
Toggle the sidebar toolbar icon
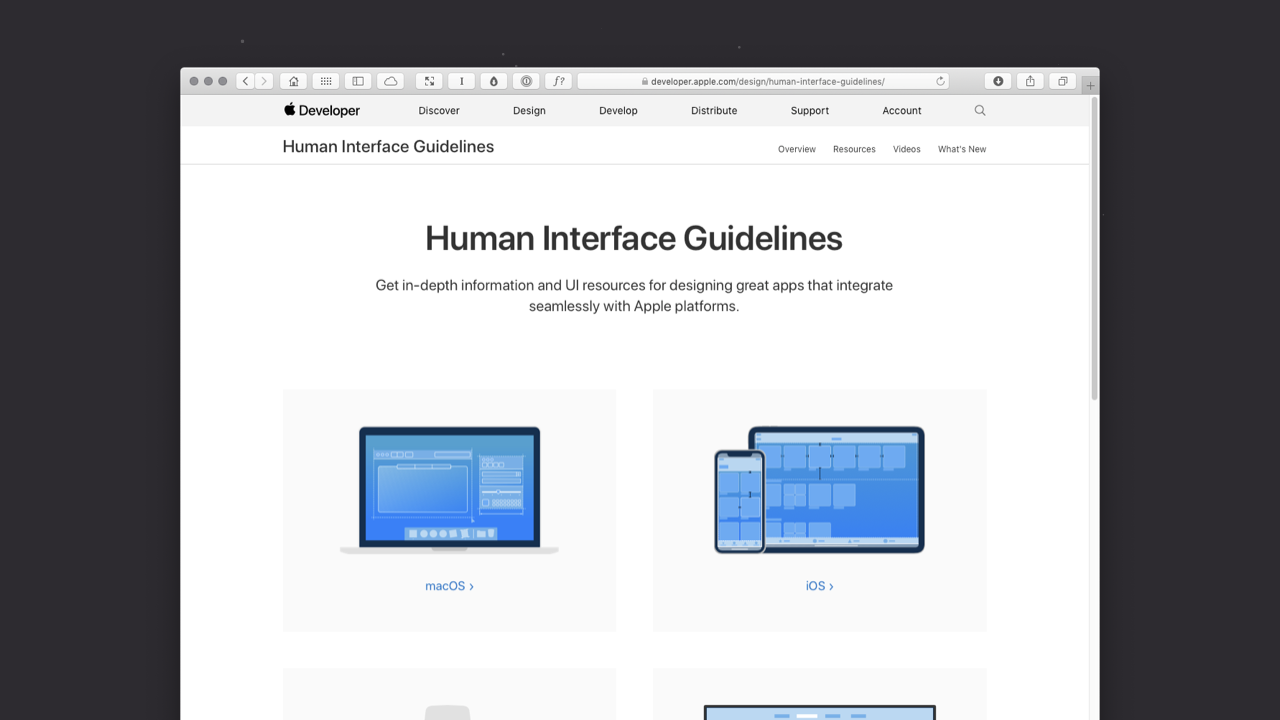358,81
